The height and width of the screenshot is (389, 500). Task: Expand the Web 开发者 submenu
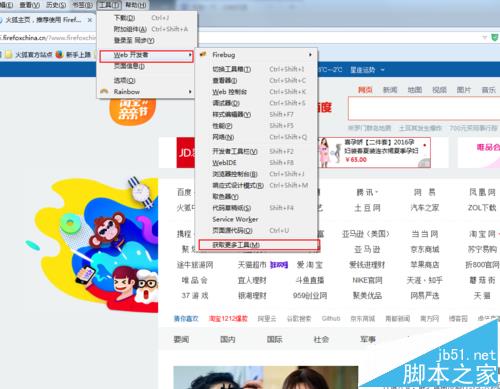(147, 55)
